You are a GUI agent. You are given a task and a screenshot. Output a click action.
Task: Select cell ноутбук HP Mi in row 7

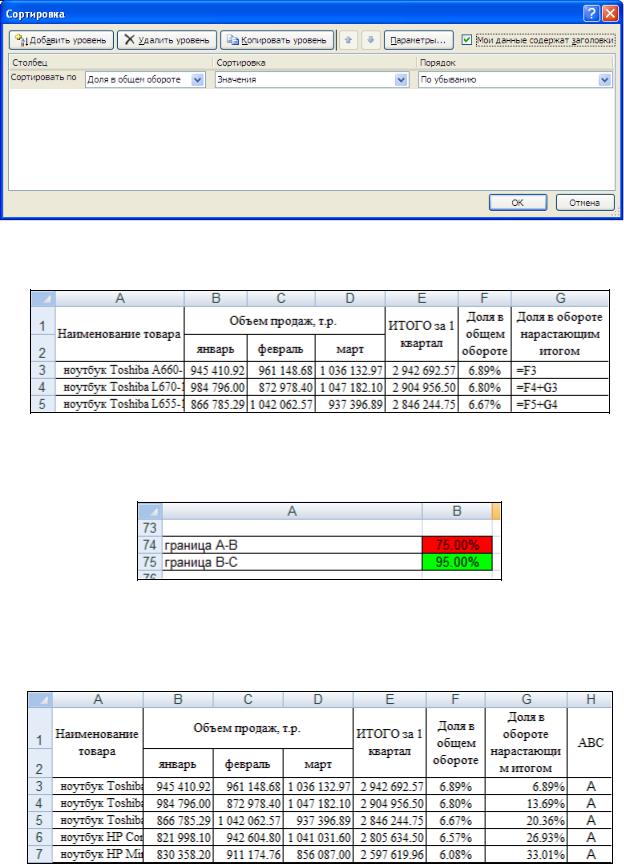(x=98, y=855)
